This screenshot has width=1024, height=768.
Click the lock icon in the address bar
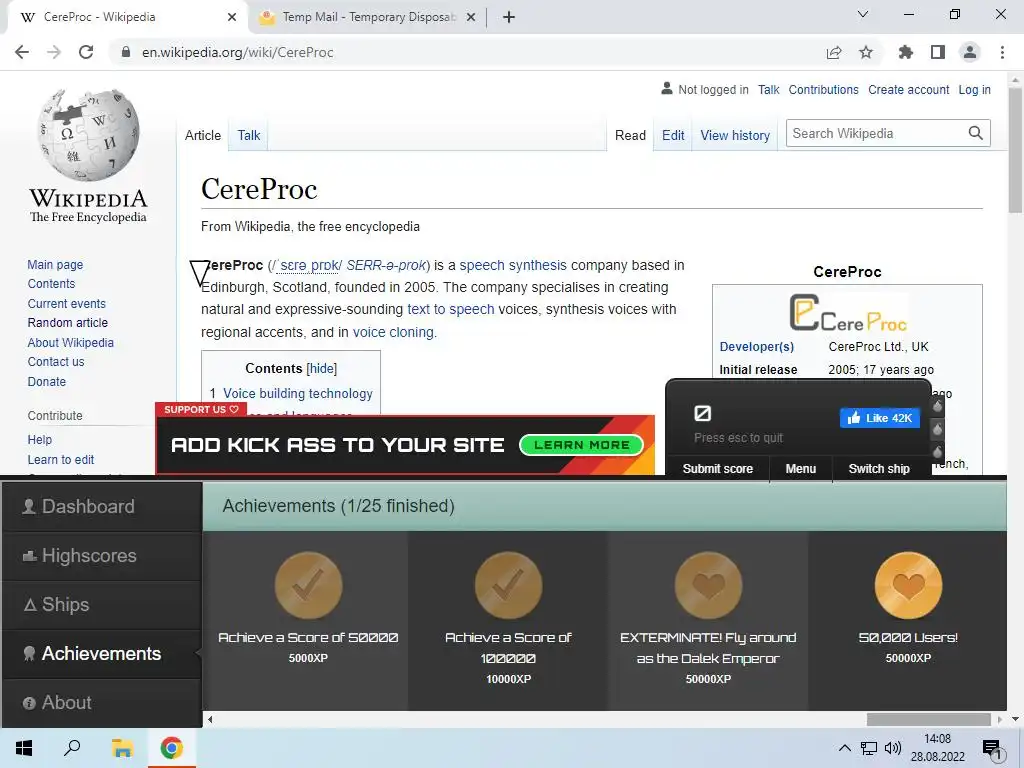tap(126, 52)
